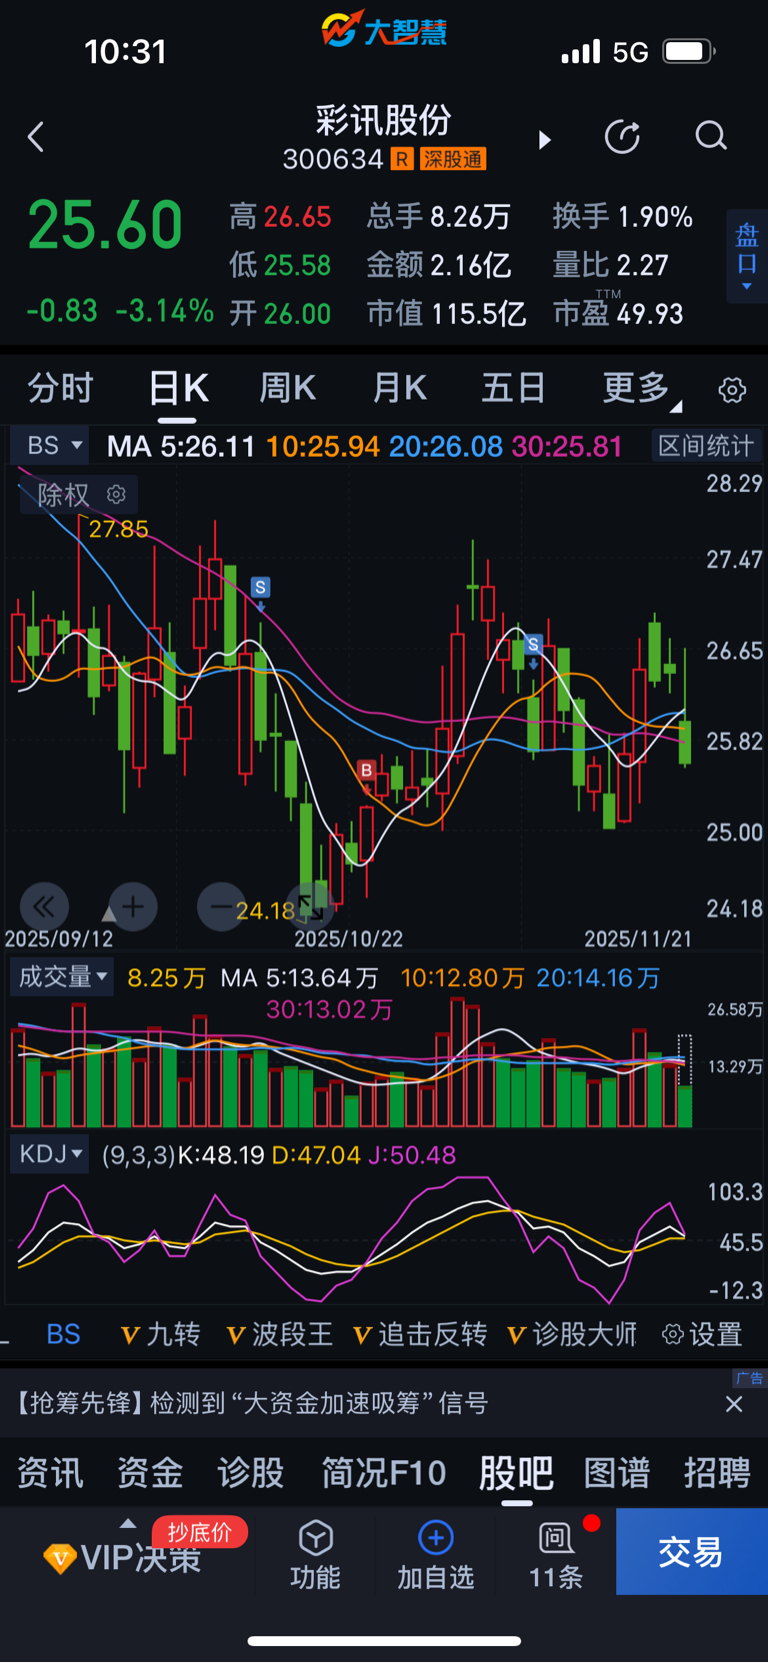Viewport: 768px width, 1663px height.
Task: Tap 深股通 badge
Action: click(452, 159)
